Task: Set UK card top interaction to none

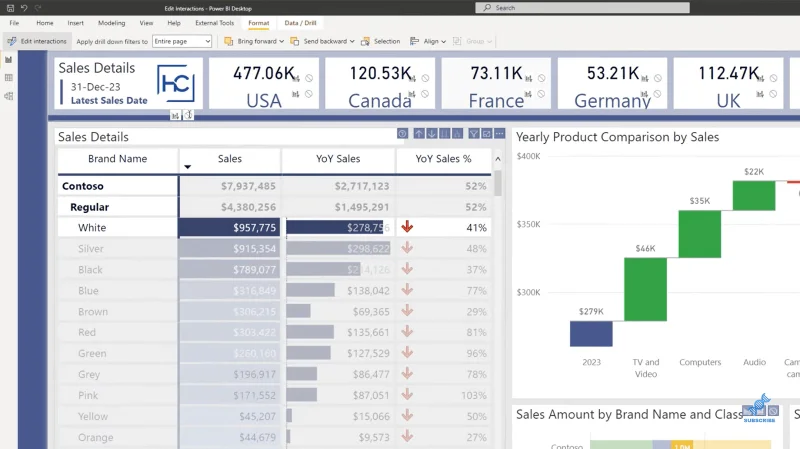Action: (773, 78)
